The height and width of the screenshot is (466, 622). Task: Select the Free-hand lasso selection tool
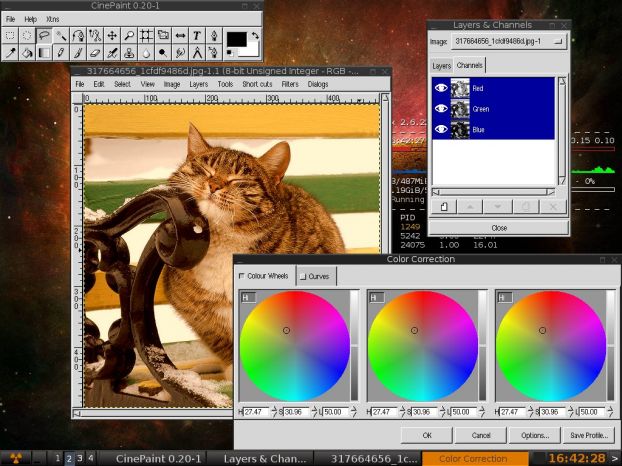click(44, 36)
